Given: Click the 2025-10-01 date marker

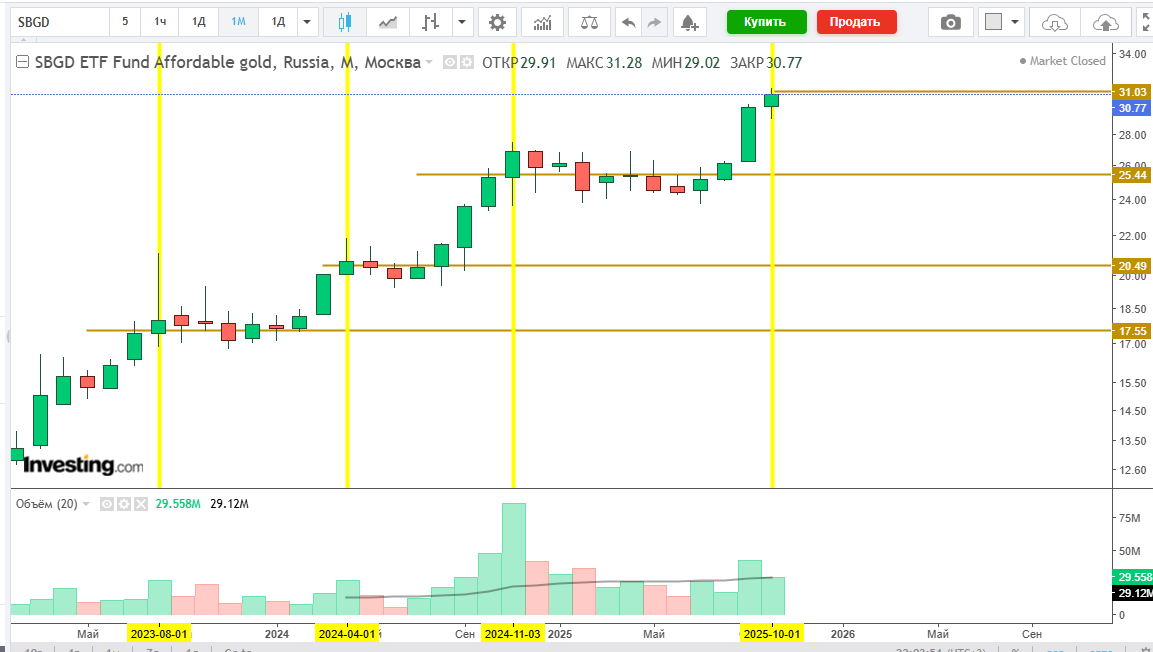Looking at the screenshot, I should click(x=771, y=634).
